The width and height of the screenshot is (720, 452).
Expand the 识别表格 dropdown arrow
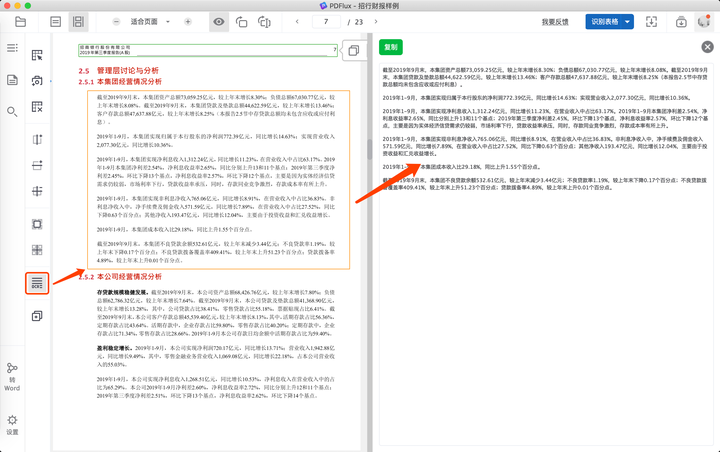click(x=628, y=22)
